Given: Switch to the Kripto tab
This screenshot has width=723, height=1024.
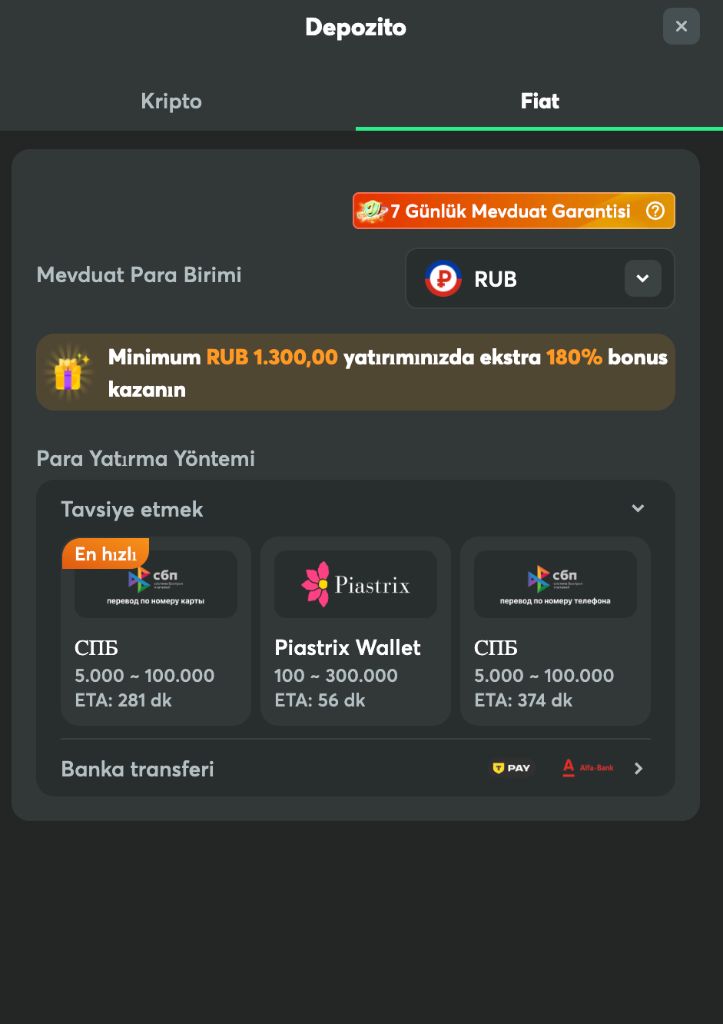Looking at the screenshot, I should coord(170,101).
